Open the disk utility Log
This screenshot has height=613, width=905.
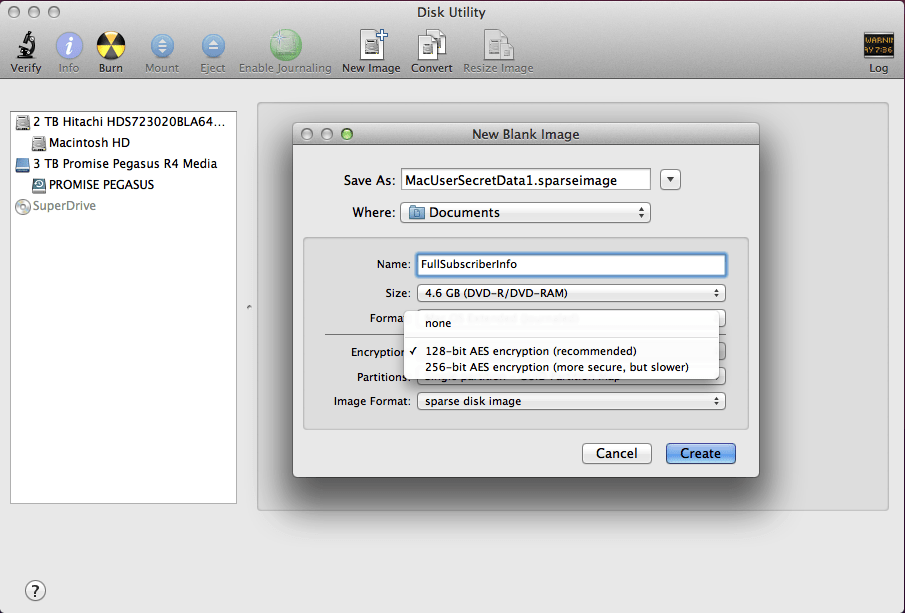click(877, 45)
